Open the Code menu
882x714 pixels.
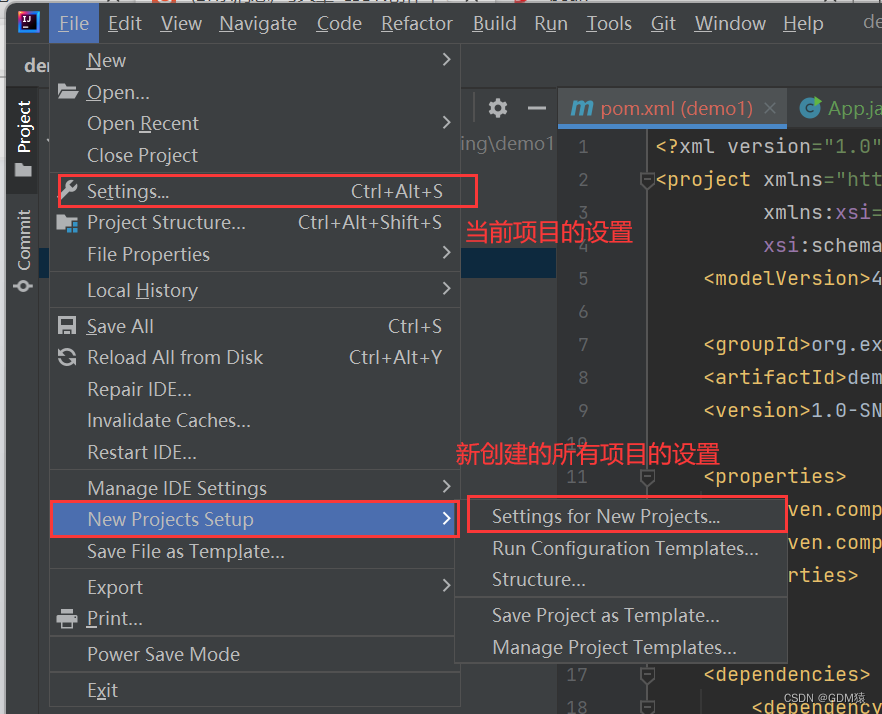339,24
